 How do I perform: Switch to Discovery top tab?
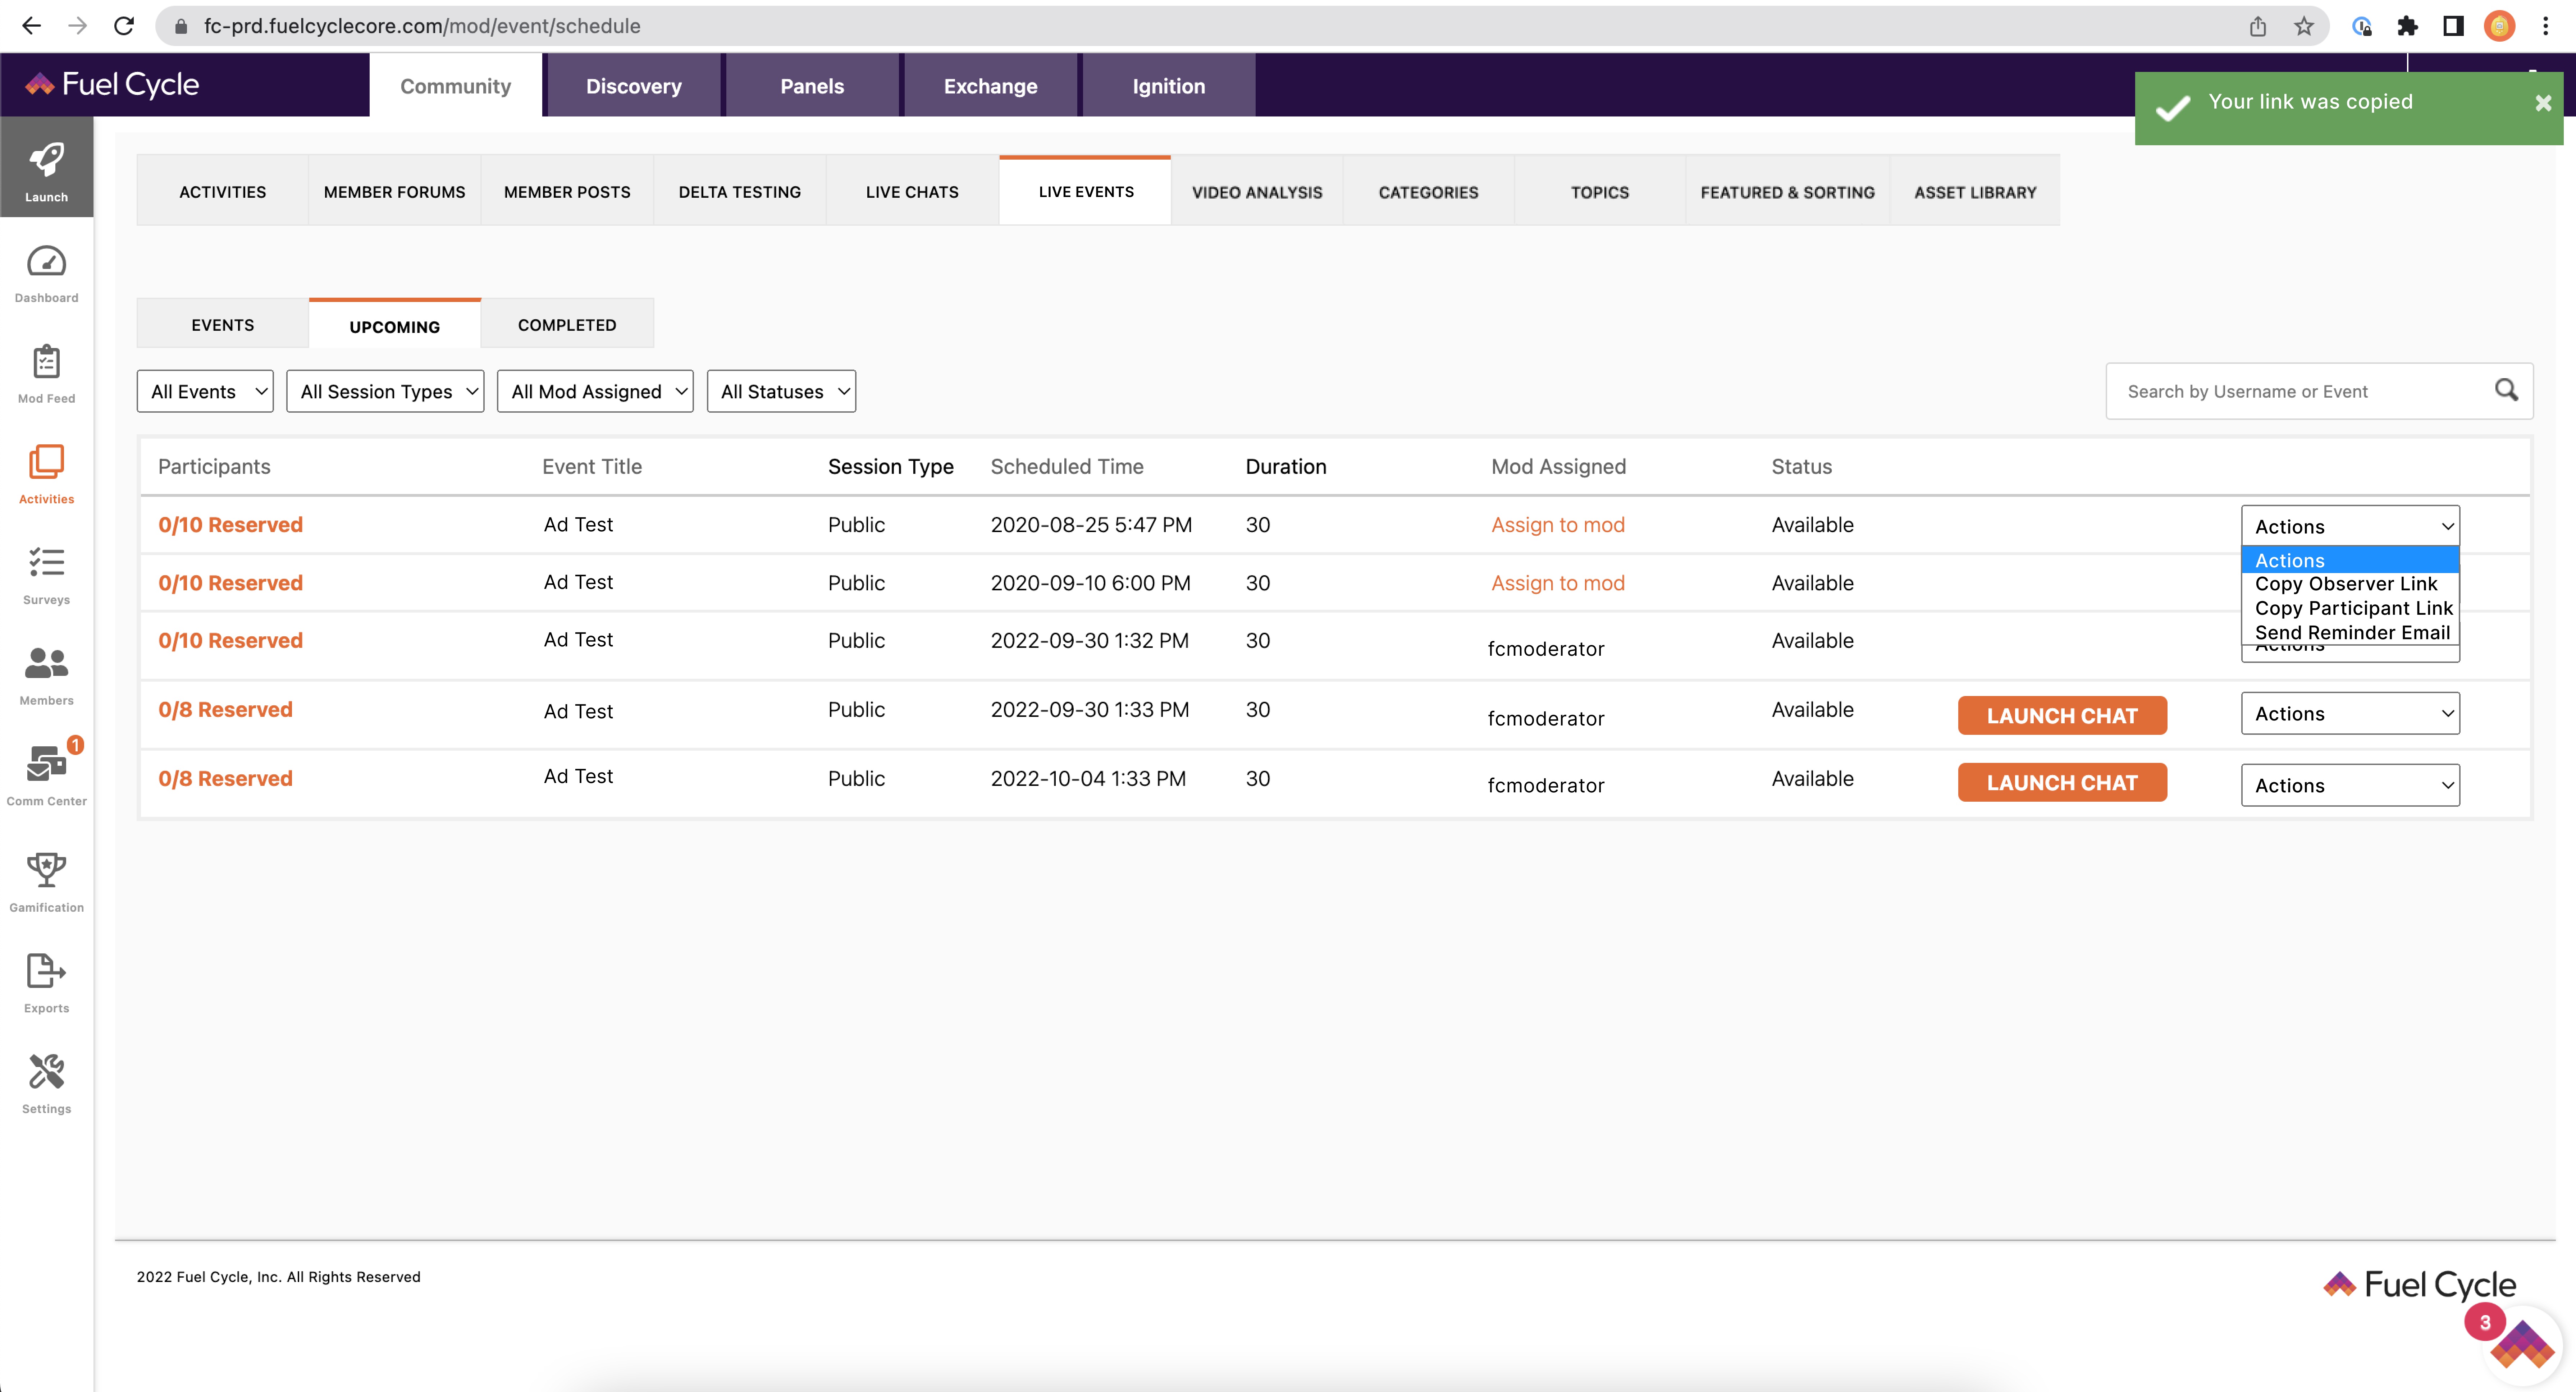coord(634,86)
